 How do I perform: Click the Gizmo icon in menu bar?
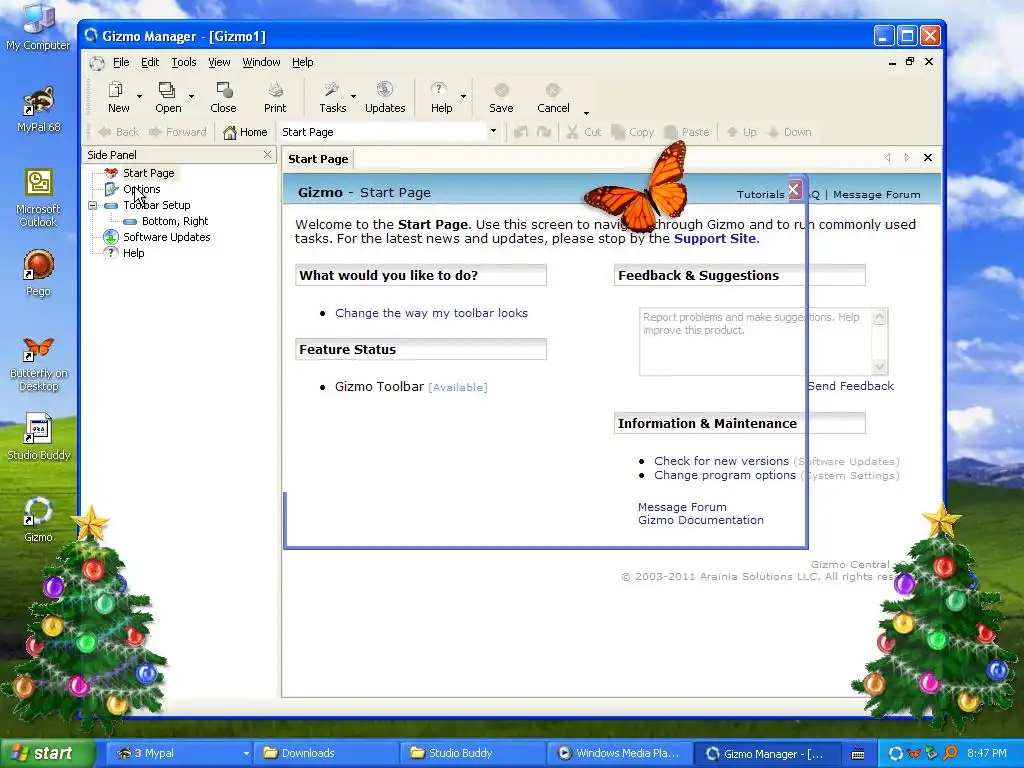(x=97, y=63)
